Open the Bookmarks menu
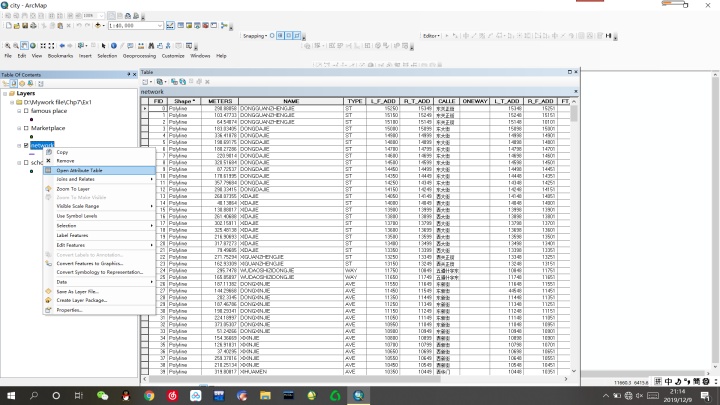The width and height of the screenshot is (720, 405). pyautogui.click(x=61, y=56)
